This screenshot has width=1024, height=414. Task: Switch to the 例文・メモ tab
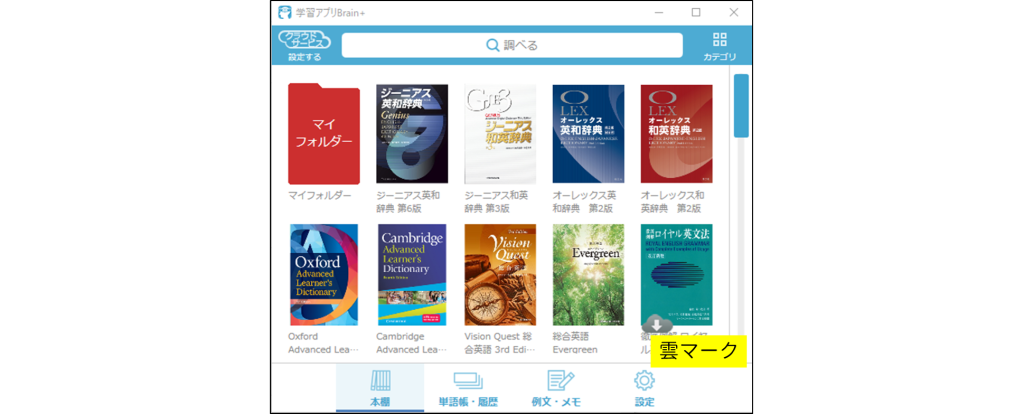tap(556, 389)
